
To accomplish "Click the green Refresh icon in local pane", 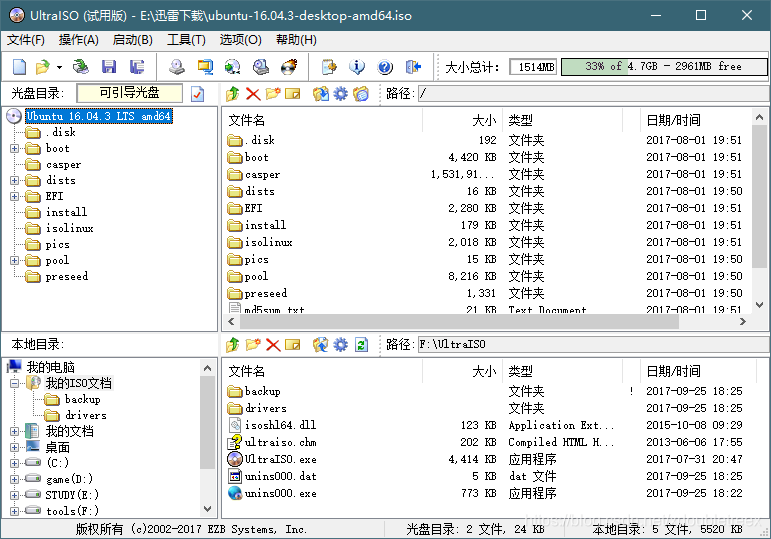I will click(361, 345).
